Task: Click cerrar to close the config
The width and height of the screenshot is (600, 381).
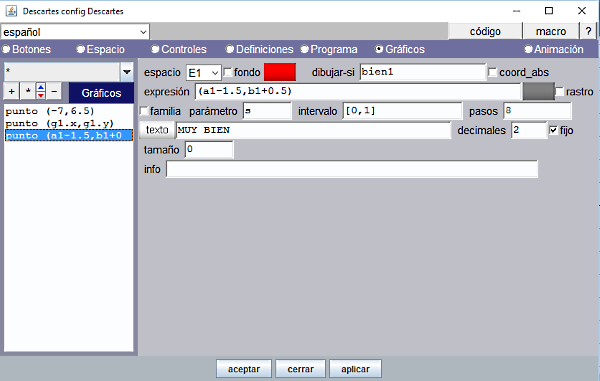Action: click(x=300, y=369)
